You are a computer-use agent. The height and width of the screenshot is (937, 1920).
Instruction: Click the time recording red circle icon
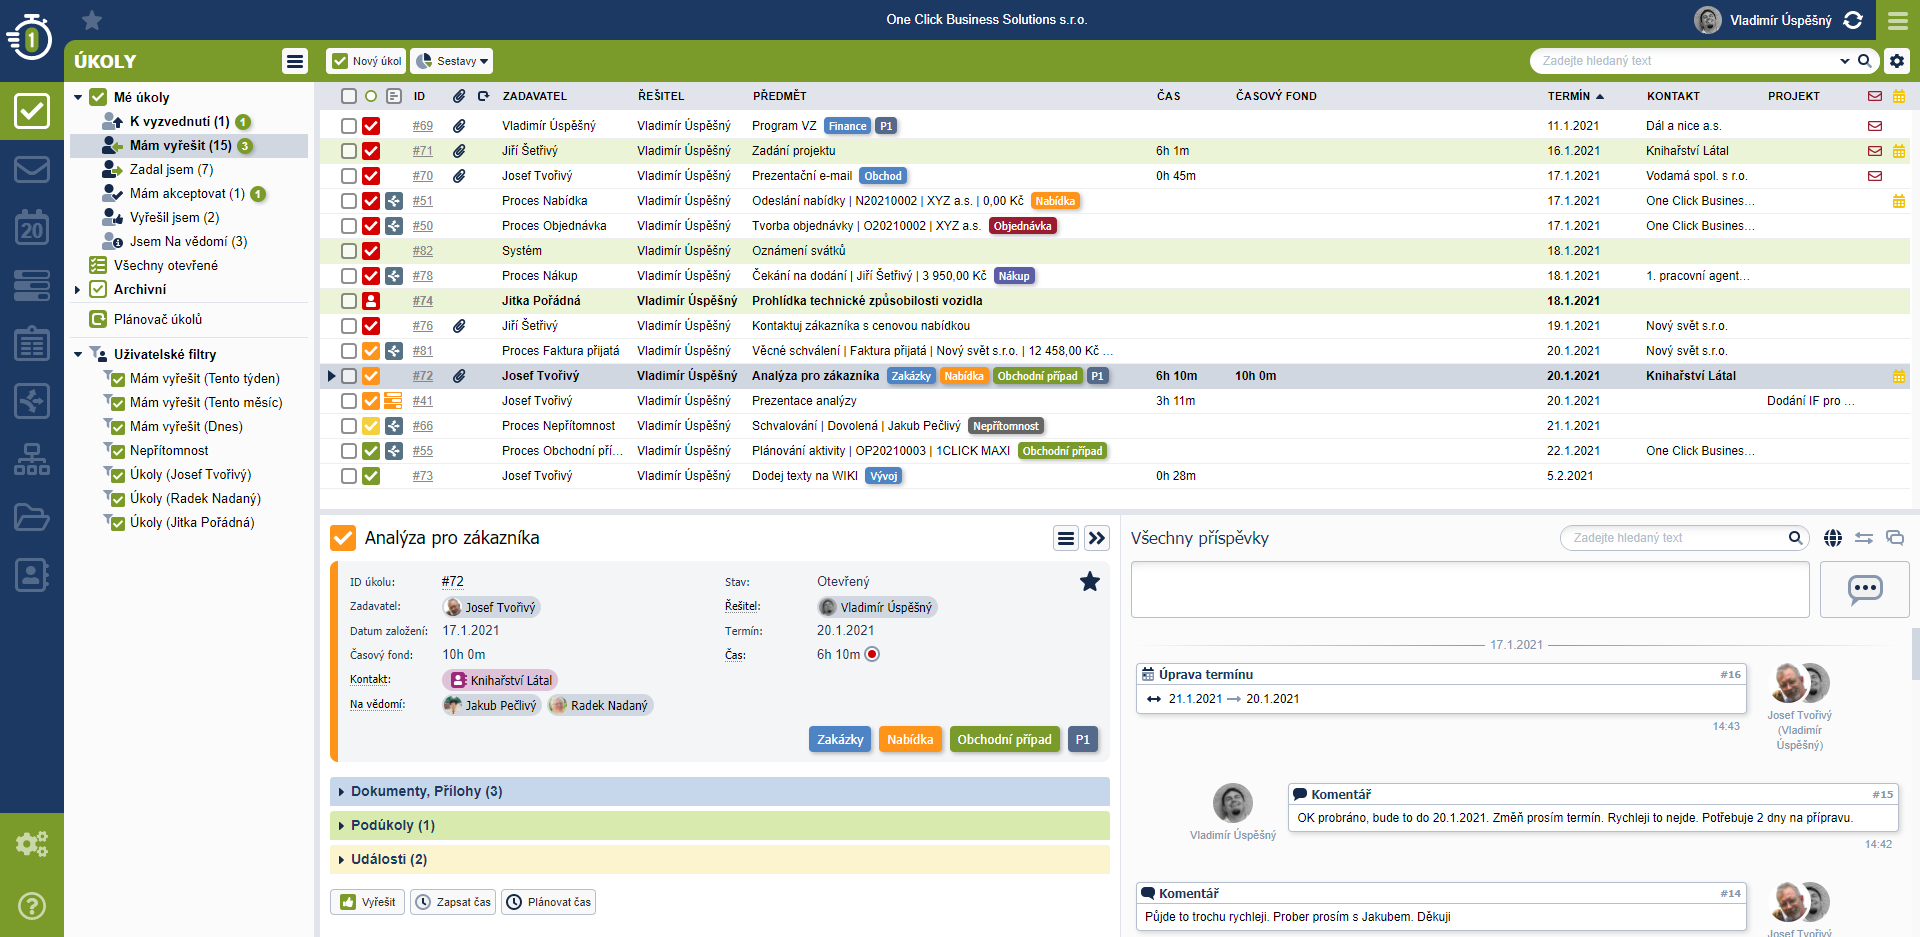872,655
